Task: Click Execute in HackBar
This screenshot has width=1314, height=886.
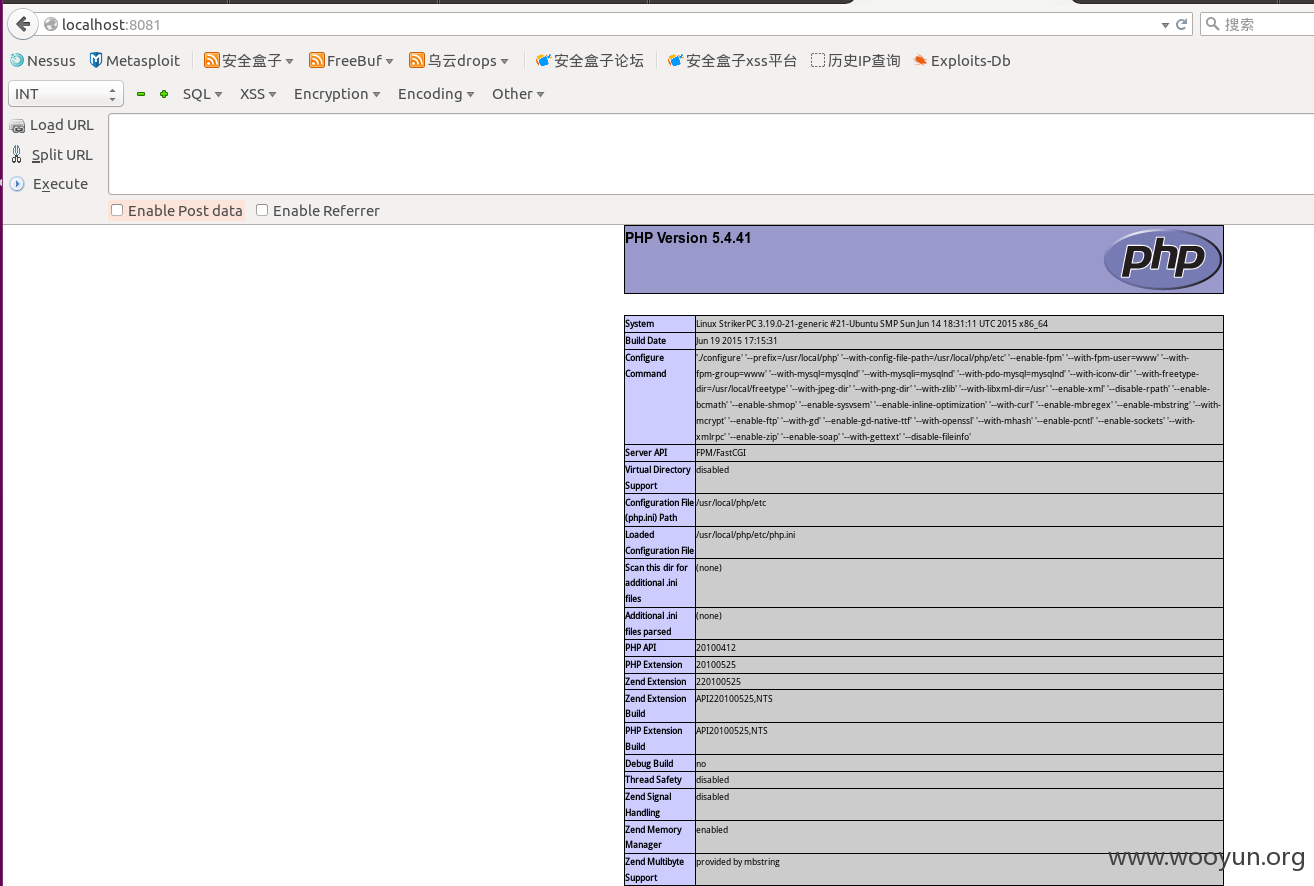Action: point(49,184)
